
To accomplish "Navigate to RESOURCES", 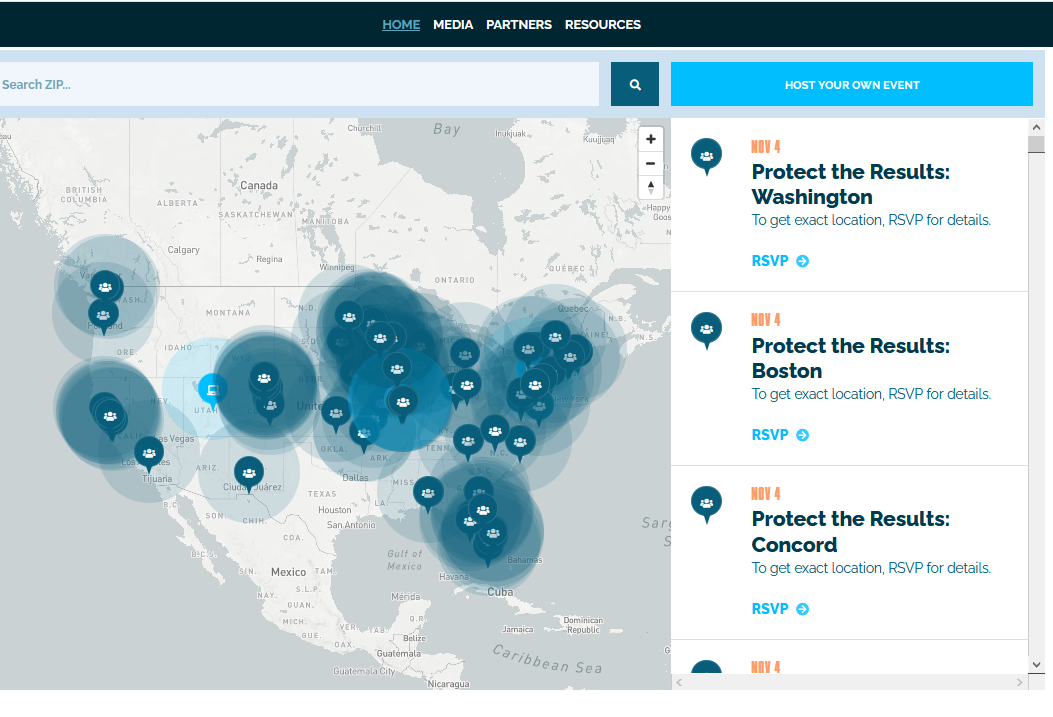I will click(602, 25).
